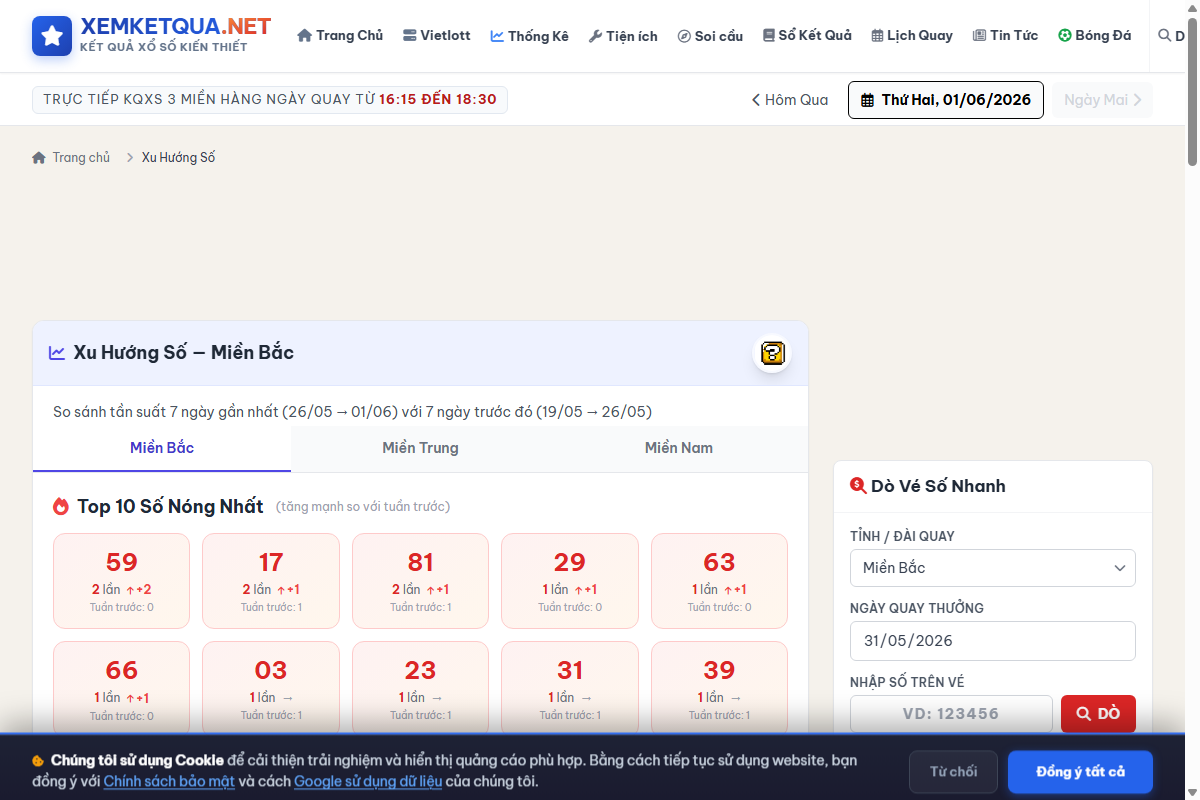Click the Ngày Quay Thưởng date field
Viewport: 1200px width, 800px height.
click(x=993, y=641)
